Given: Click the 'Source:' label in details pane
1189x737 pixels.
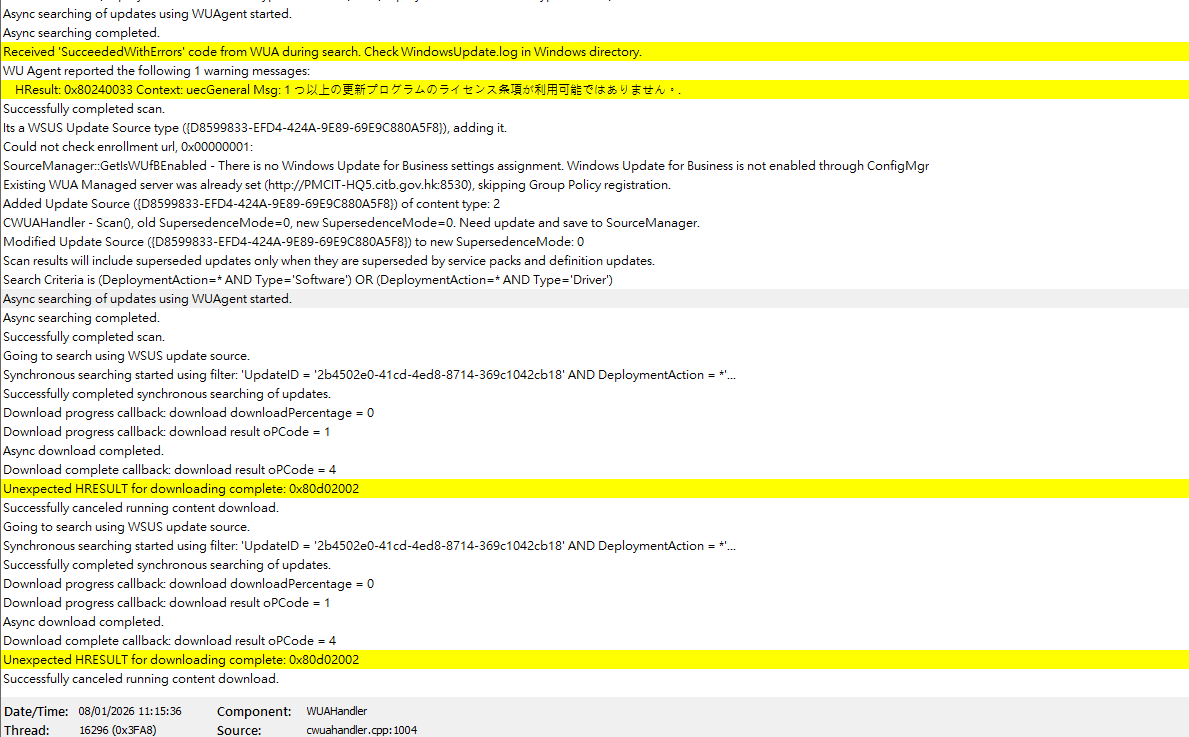Looking at the screenshot, I should [239, 730].
